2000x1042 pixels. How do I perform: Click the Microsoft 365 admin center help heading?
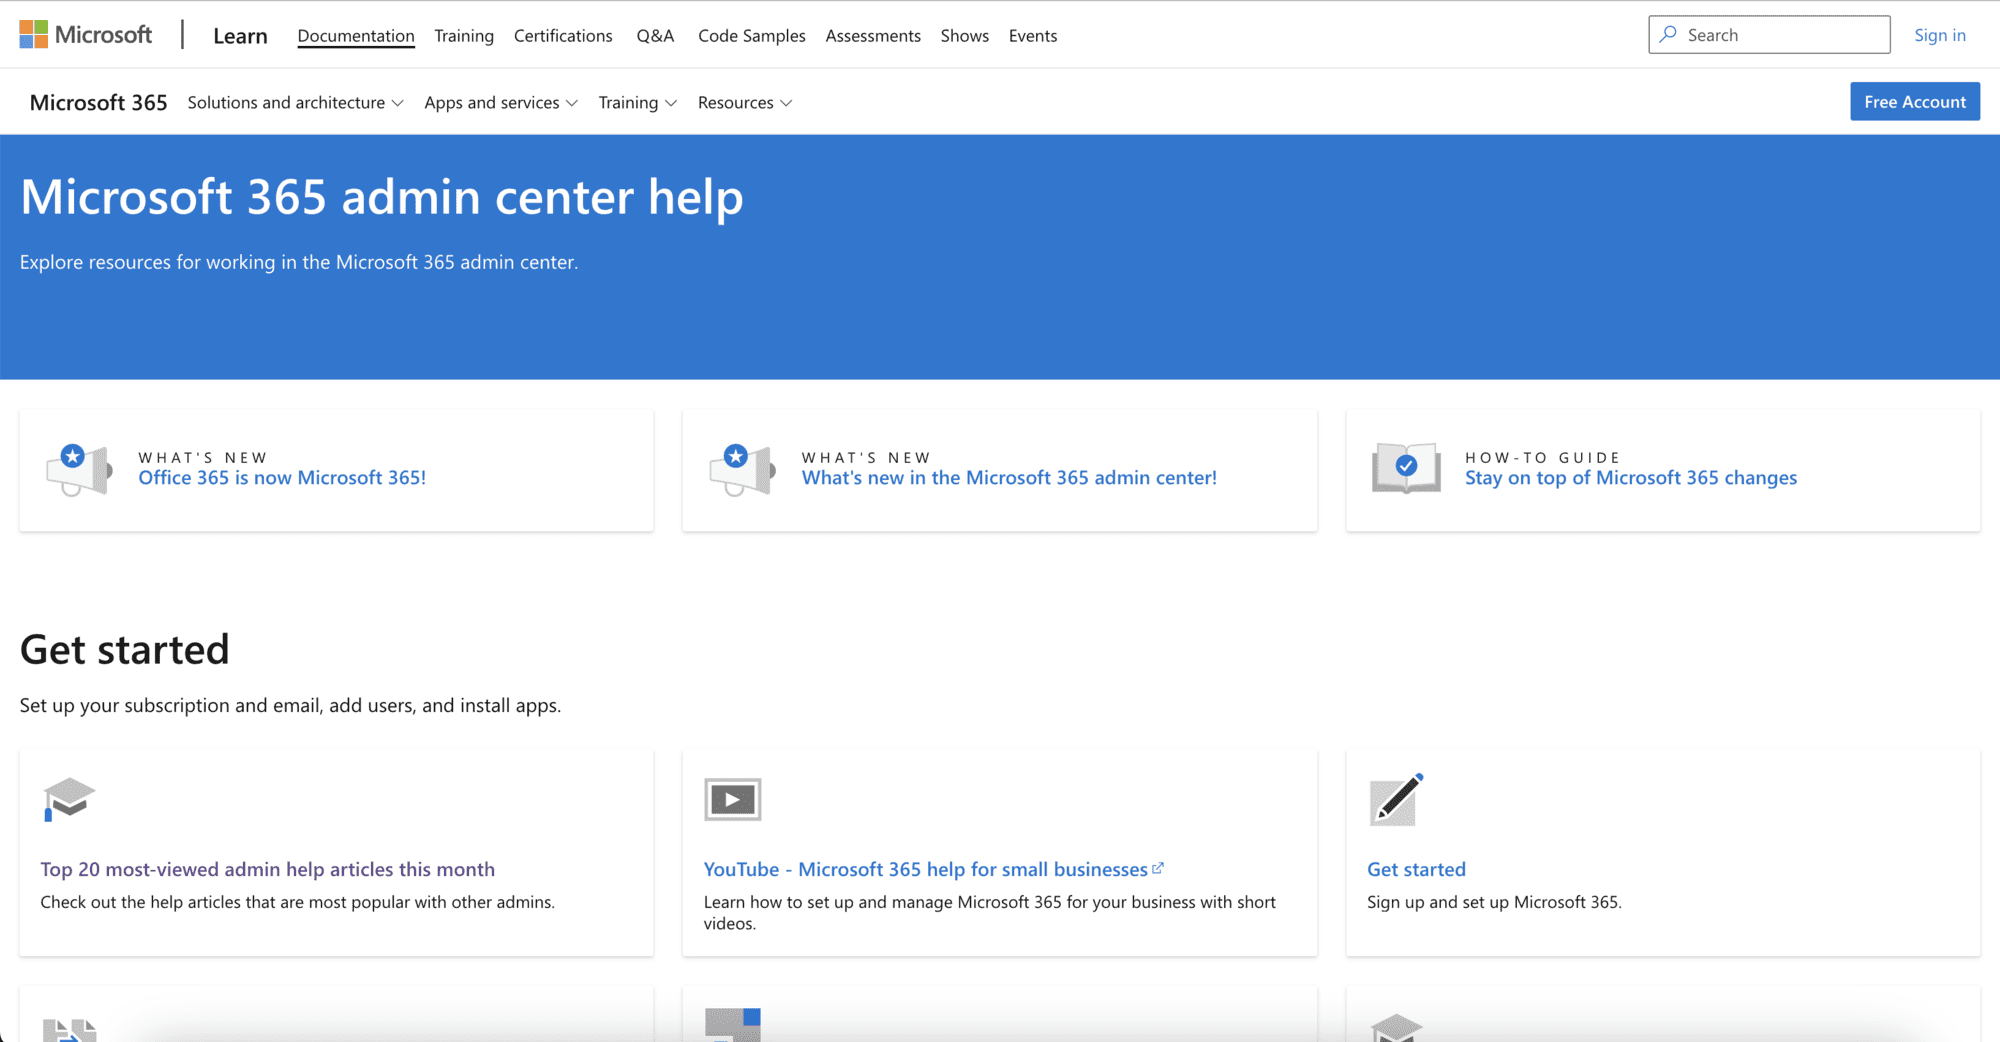point(382,196)
